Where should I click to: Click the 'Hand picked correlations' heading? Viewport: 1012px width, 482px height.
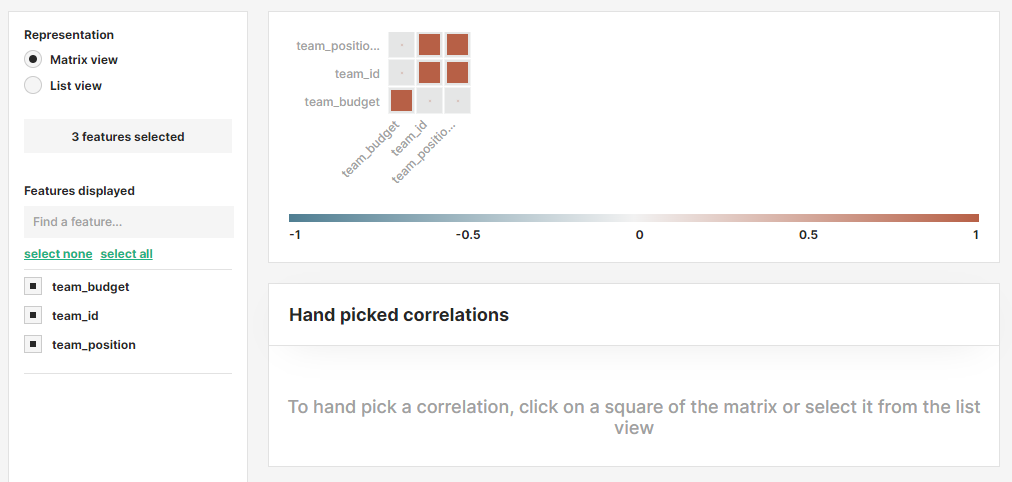tap(399, 315)
